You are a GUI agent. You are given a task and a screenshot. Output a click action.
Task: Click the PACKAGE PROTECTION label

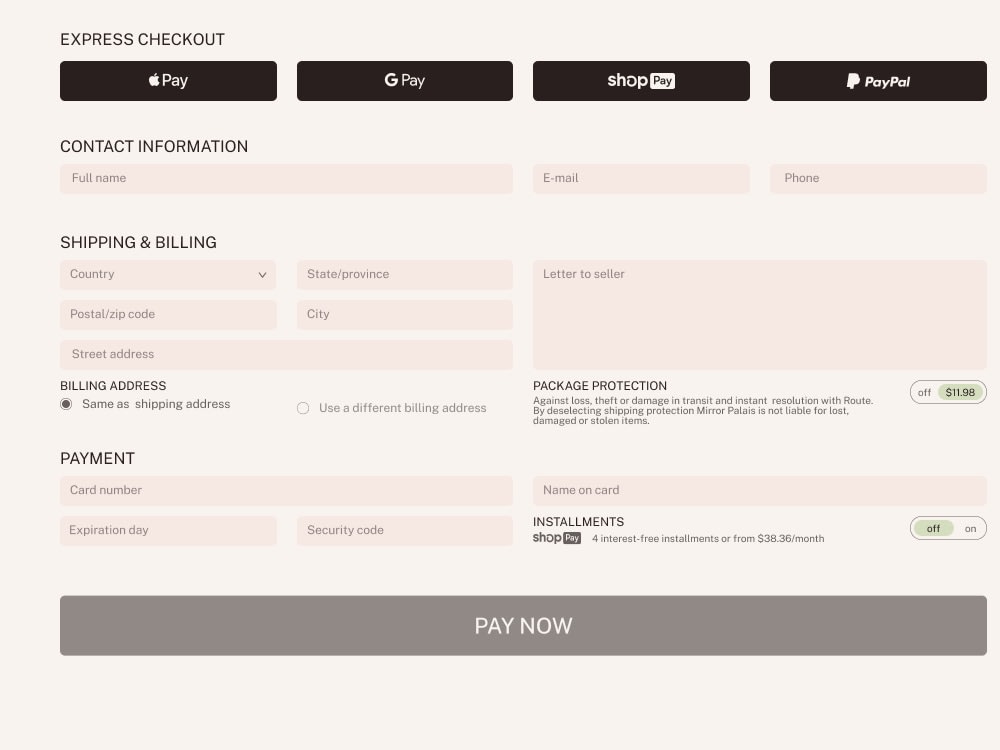pyautogui.click(x=600, y=386)
